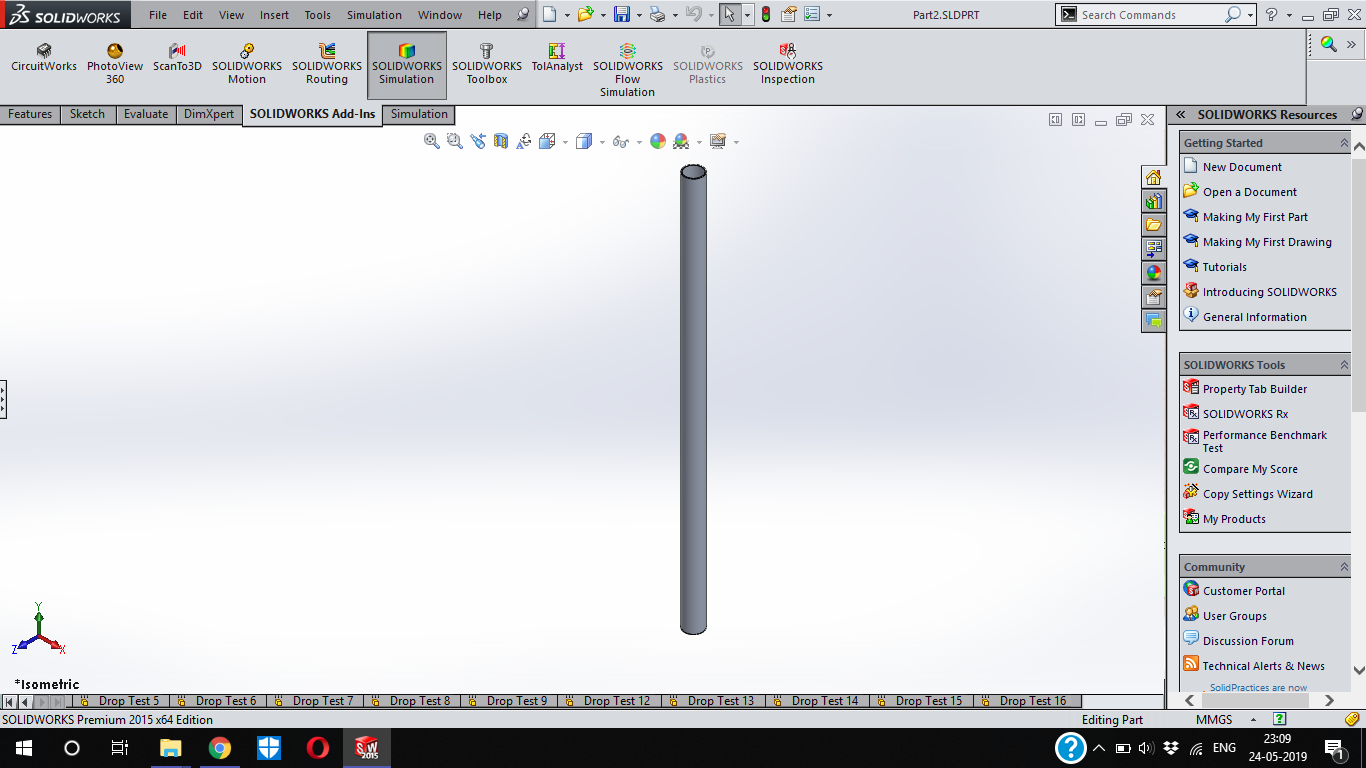Open Opera browser from the taskbar
The width and height of the screenshot is (1366, 768).
coord(318,748)
